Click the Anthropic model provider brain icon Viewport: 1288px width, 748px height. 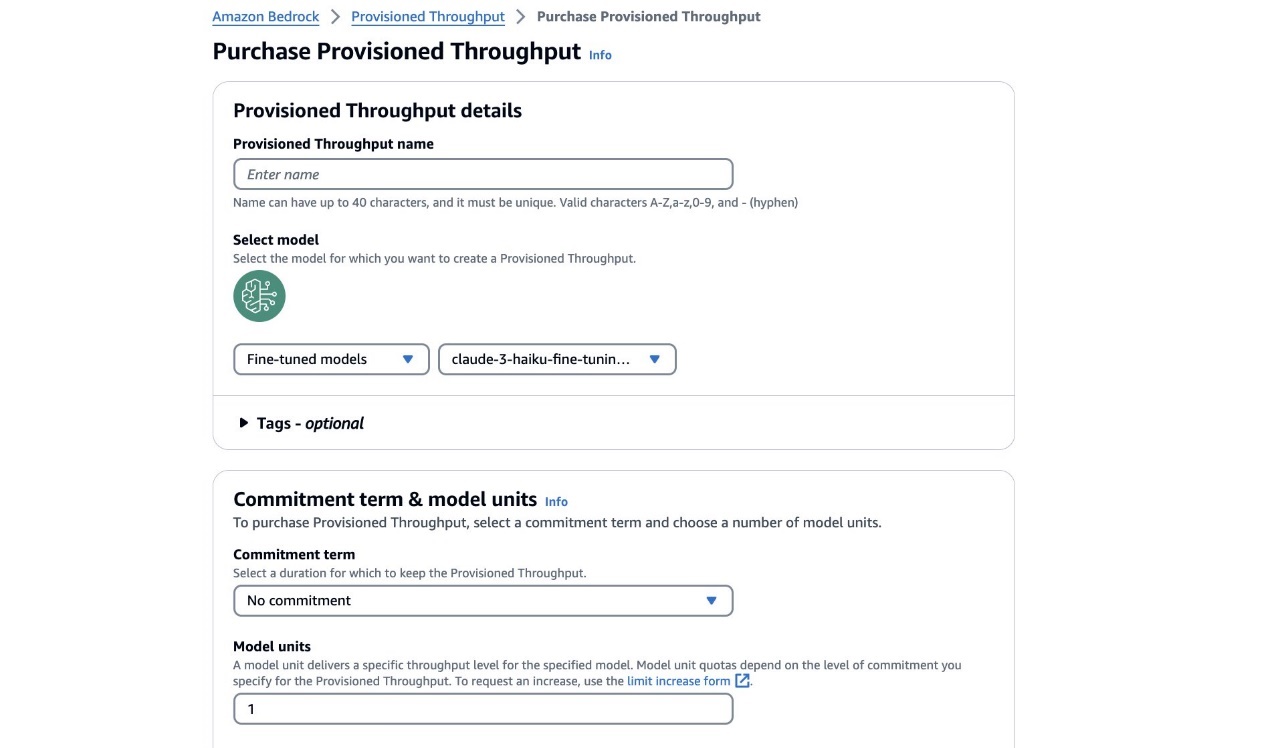[259, 296]
